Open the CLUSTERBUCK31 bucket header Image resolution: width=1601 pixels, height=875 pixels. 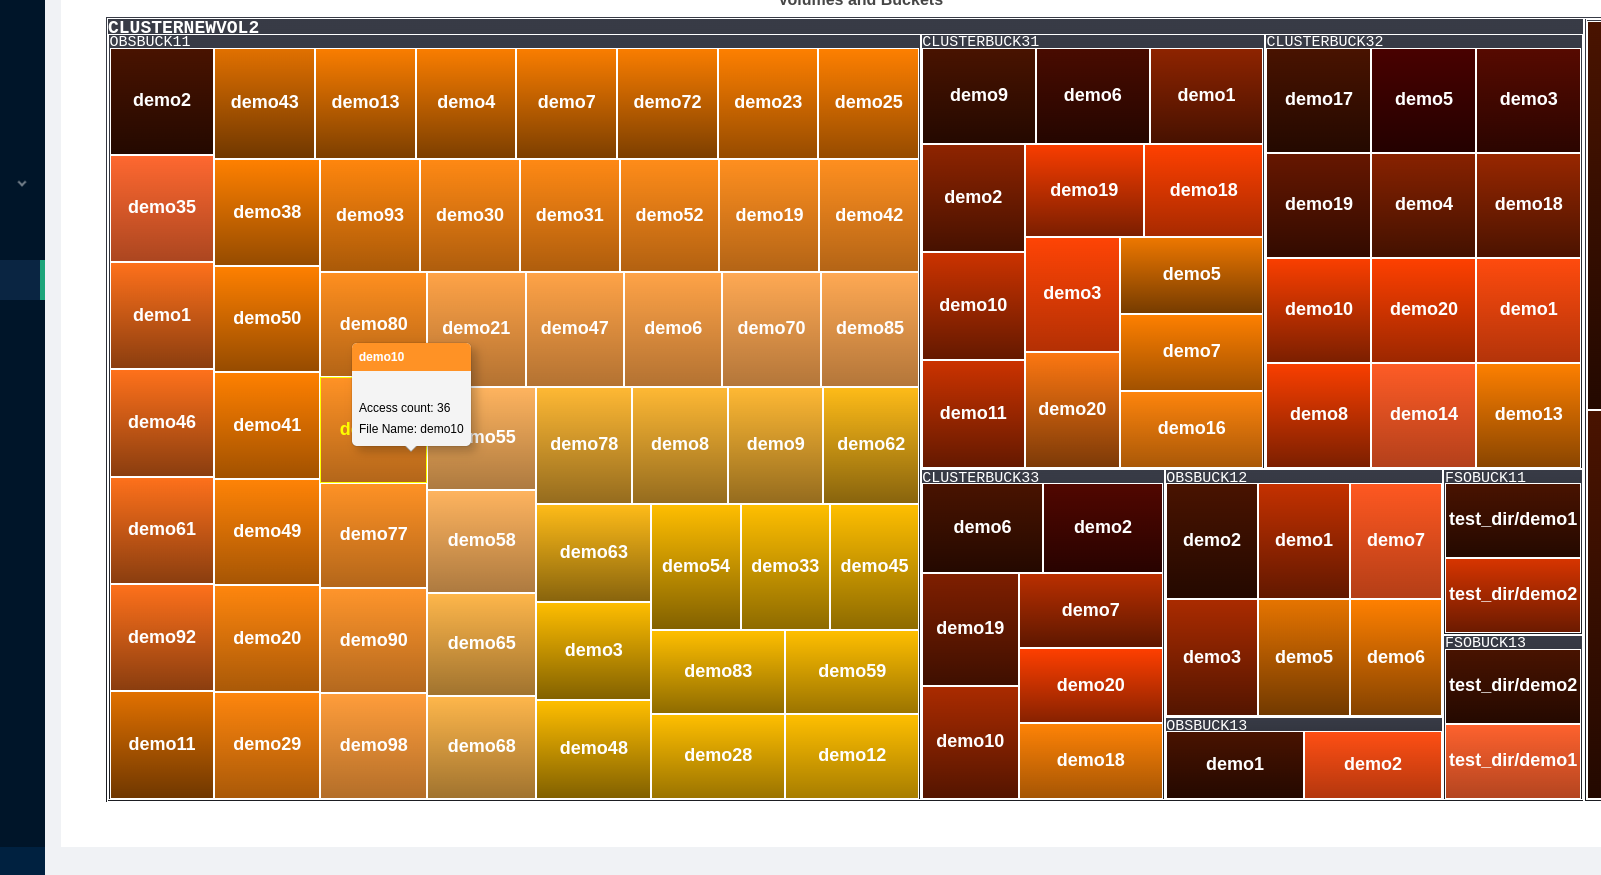click(x=980, y=42)
